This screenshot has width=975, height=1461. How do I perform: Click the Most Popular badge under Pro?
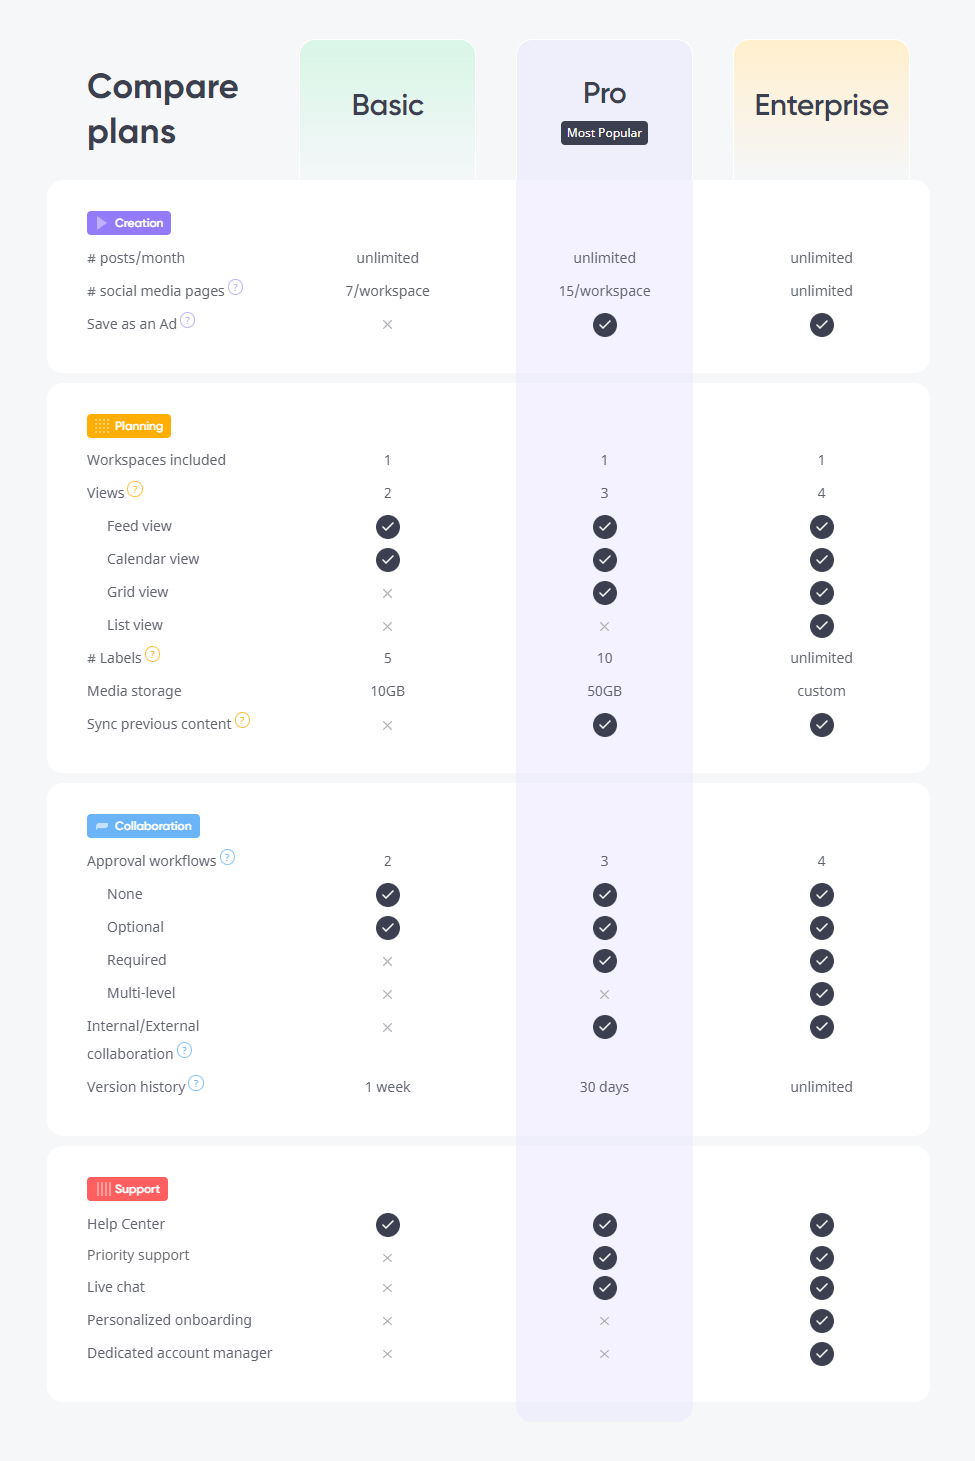605,133
